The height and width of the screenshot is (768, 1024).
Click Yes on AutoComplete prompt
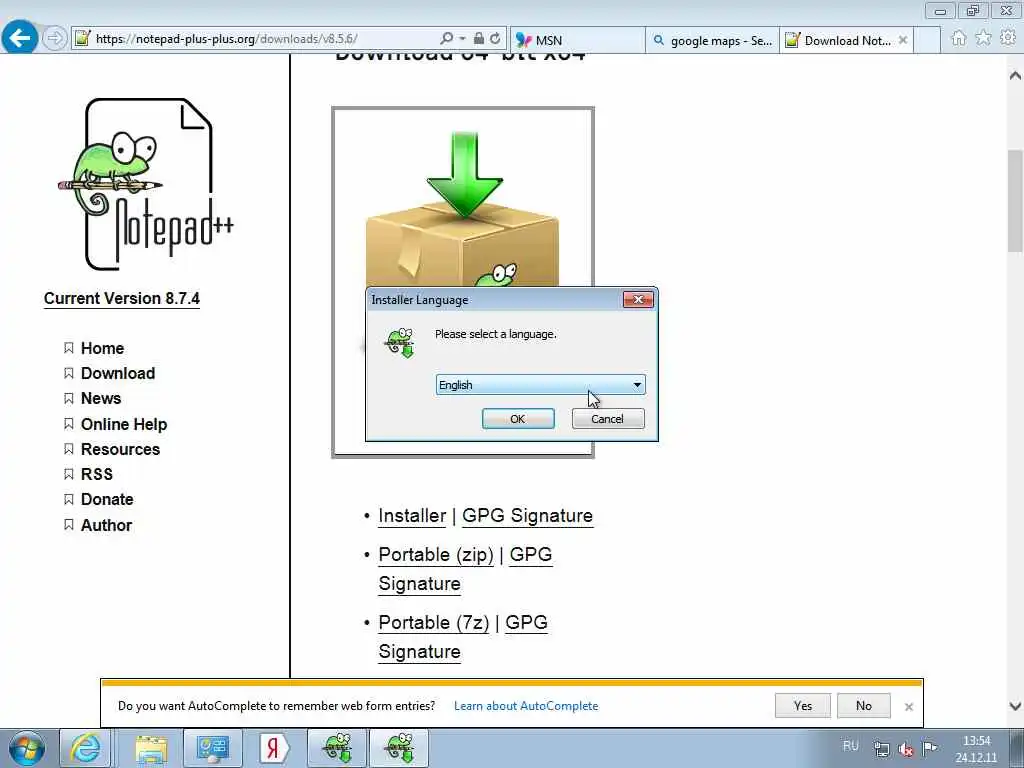pyautogui.click(x=803, y=706)
